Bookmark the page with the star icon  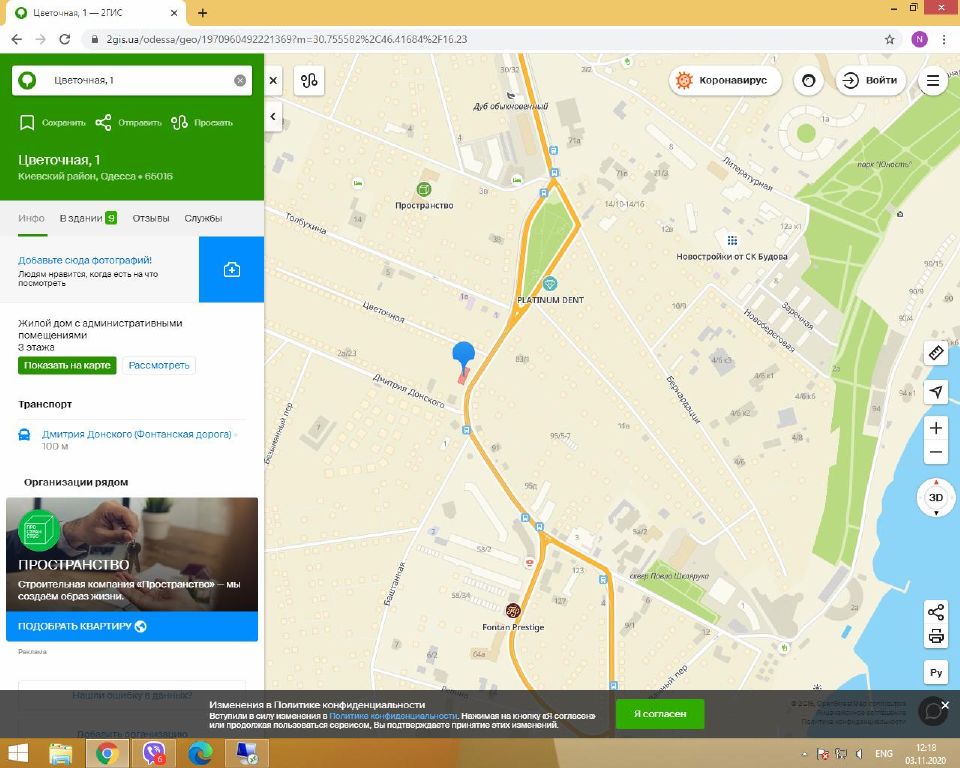(890, 39)
